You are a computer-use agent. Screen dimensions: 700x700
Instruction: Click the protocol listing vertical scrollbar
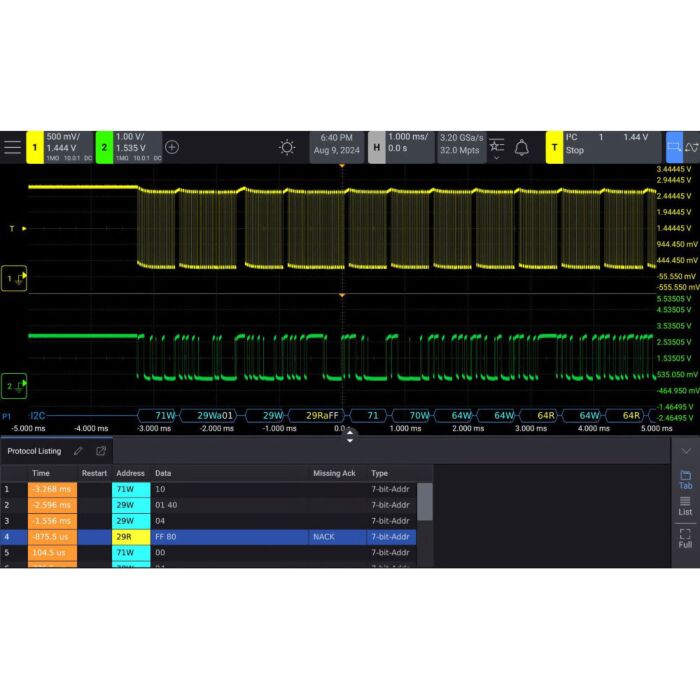click(425, 501)
